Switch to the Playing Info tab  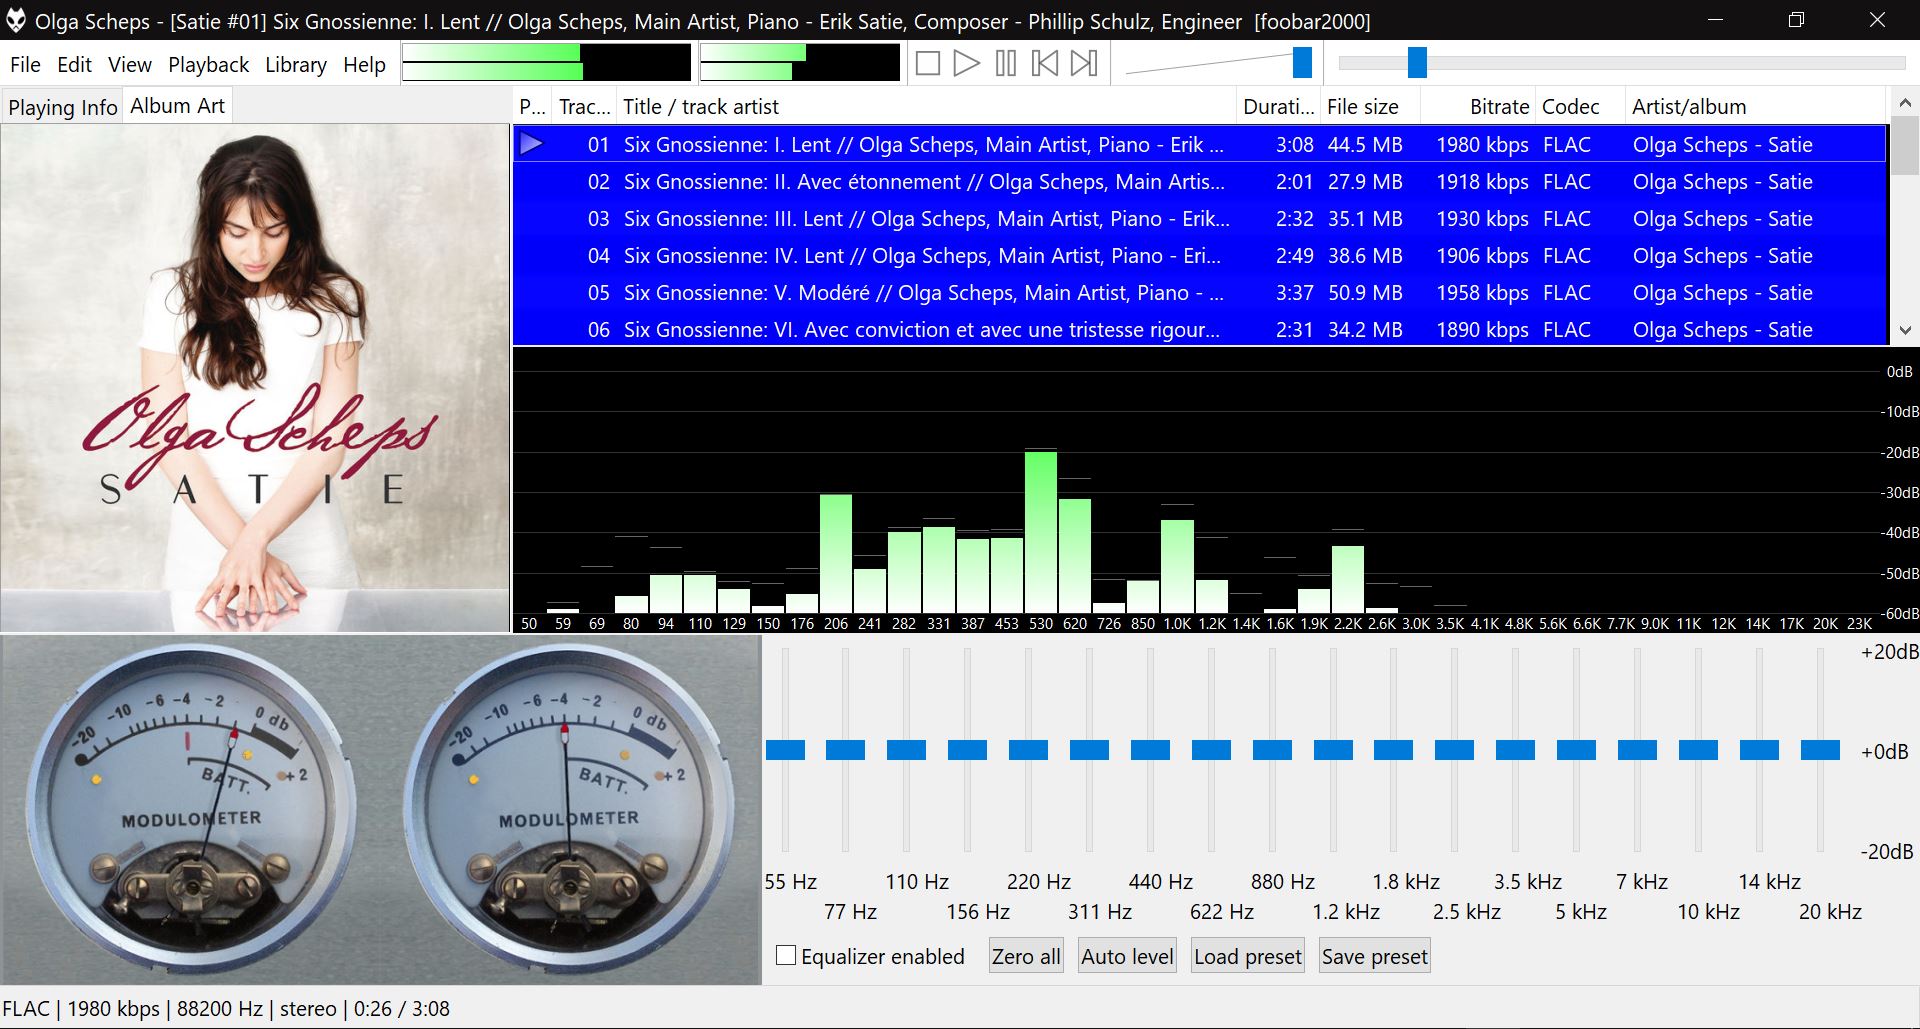coord(63,107)
